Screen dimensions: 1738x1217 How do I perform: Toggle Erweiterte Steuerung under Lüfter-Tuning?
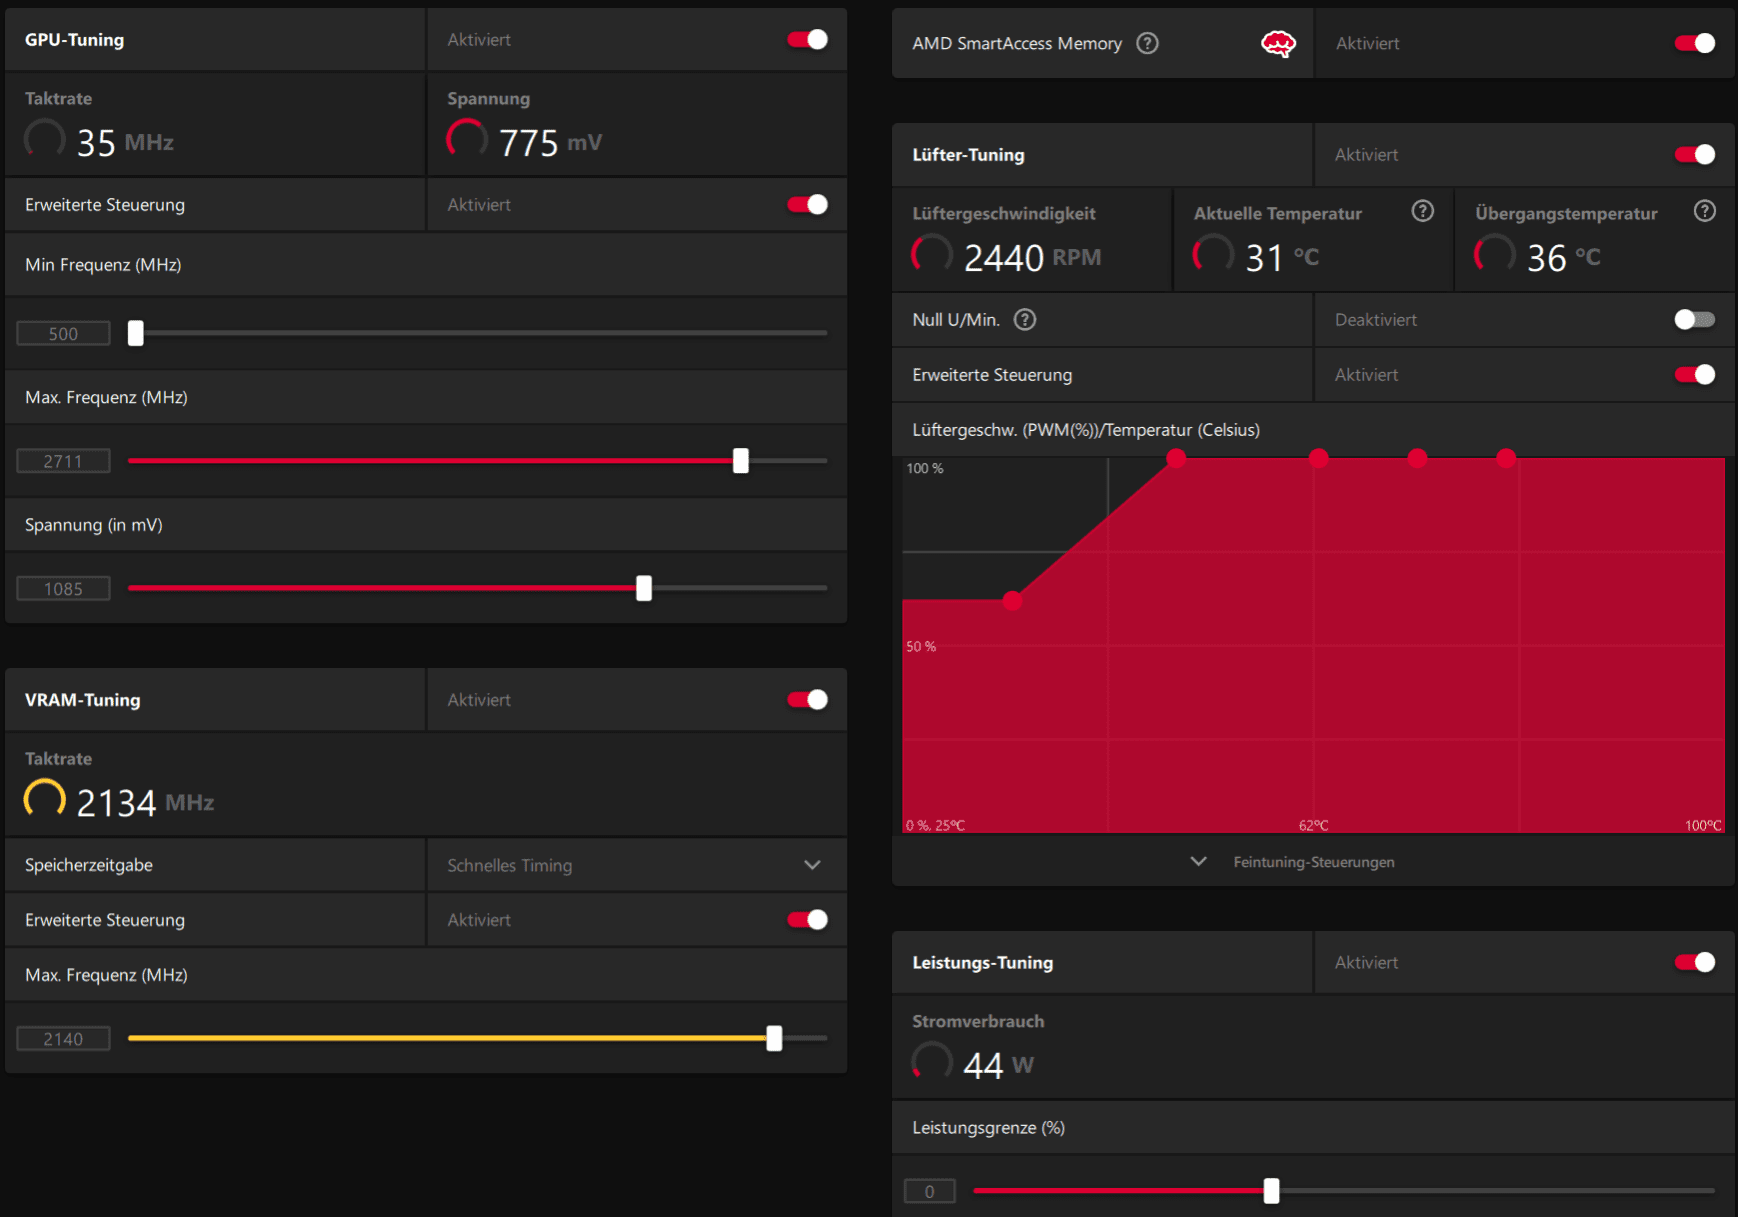click(x=1695, y=374)
